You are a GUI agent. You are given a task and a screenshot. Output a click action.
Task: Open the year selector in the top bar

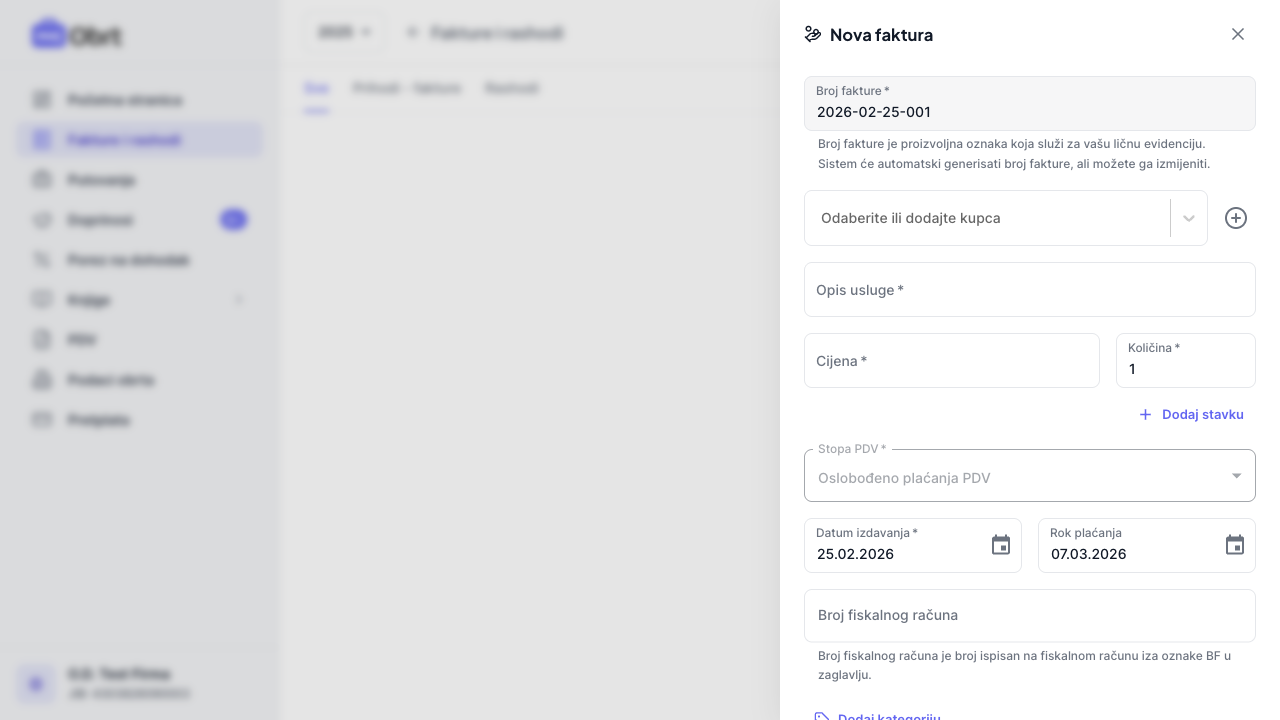[x=344, y=33]
